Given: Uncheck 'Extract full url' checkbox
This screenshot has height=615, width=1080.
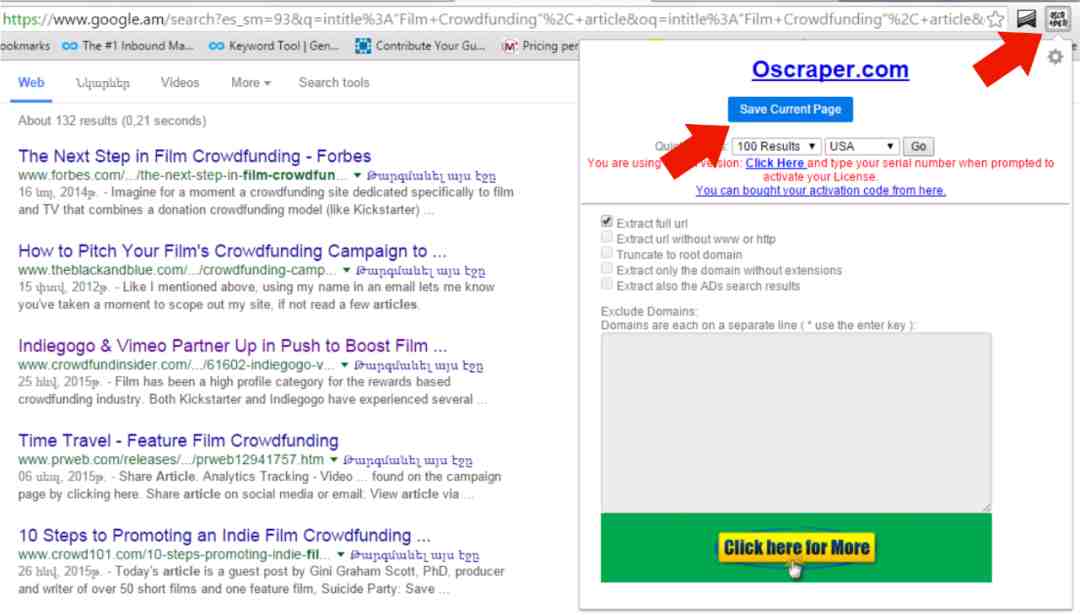Looking at the screenshot, I should click(607, 222).
